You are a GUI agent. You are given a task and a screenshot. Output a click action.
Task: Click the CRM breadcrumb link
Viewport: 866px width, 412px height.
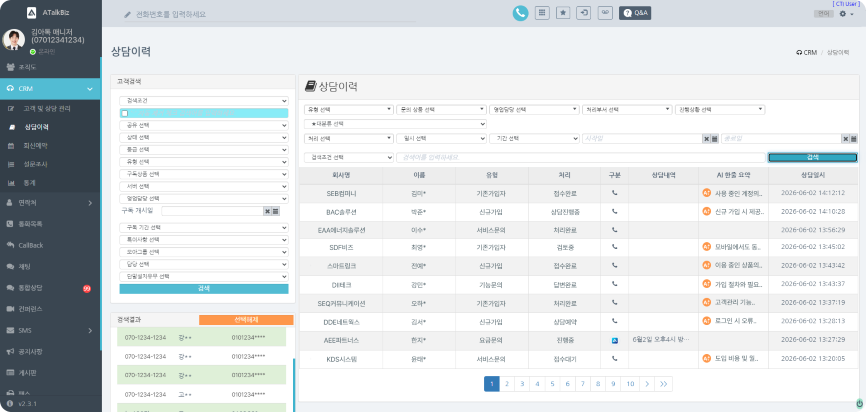click(807, 52)
